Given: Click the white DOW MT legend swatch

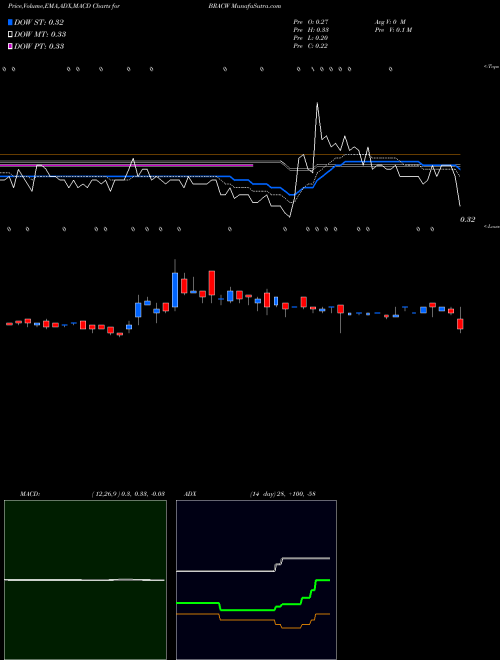Looking at the screenshot, I should (x=10, y=35).
